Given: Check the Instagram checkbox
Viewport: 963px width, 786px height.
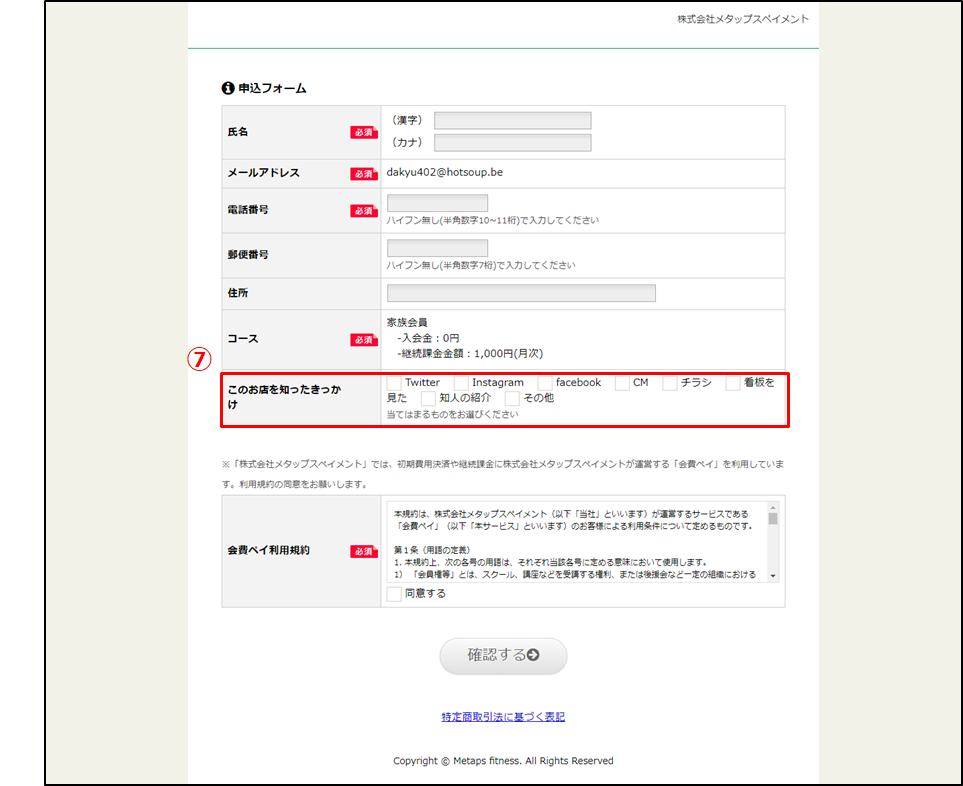Looking at the screenshot, I should click(x=461, y=383).
